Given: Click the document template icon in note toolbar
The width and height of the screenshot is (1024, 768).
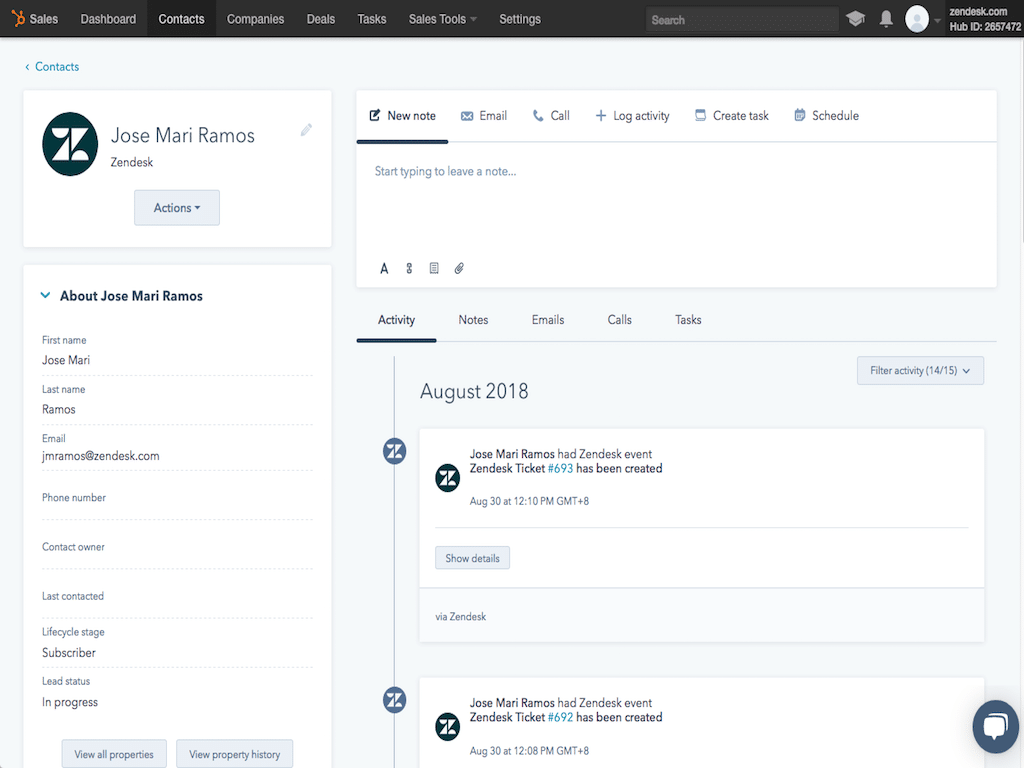Looking at the screenshot, I should tap(434, 268).
